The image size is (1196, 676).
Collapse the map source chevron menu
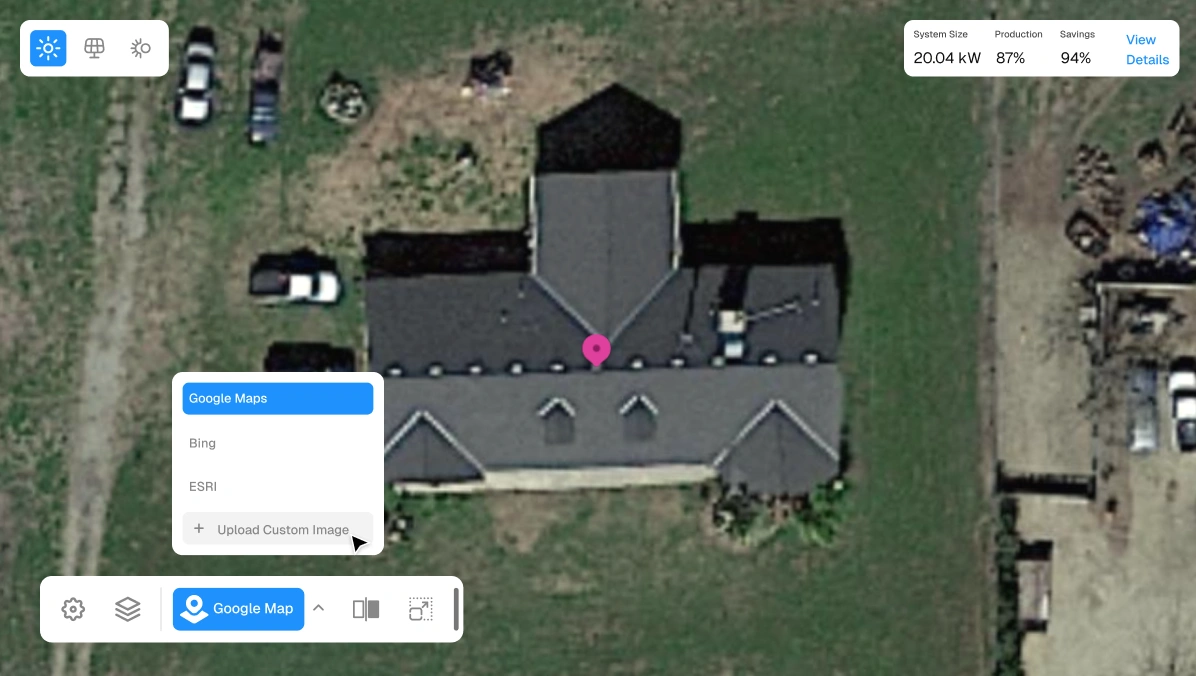pos(319,608)
